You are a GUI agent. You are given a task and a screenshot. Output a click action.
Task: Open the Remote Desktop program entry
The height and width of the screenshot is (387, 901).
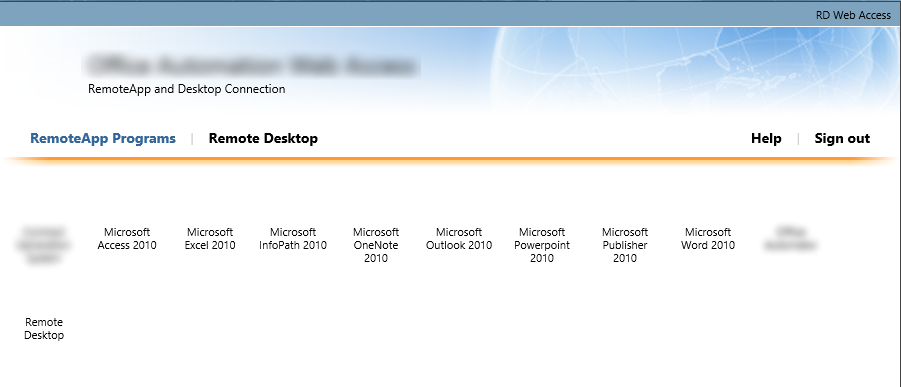[x=44, y=328]
